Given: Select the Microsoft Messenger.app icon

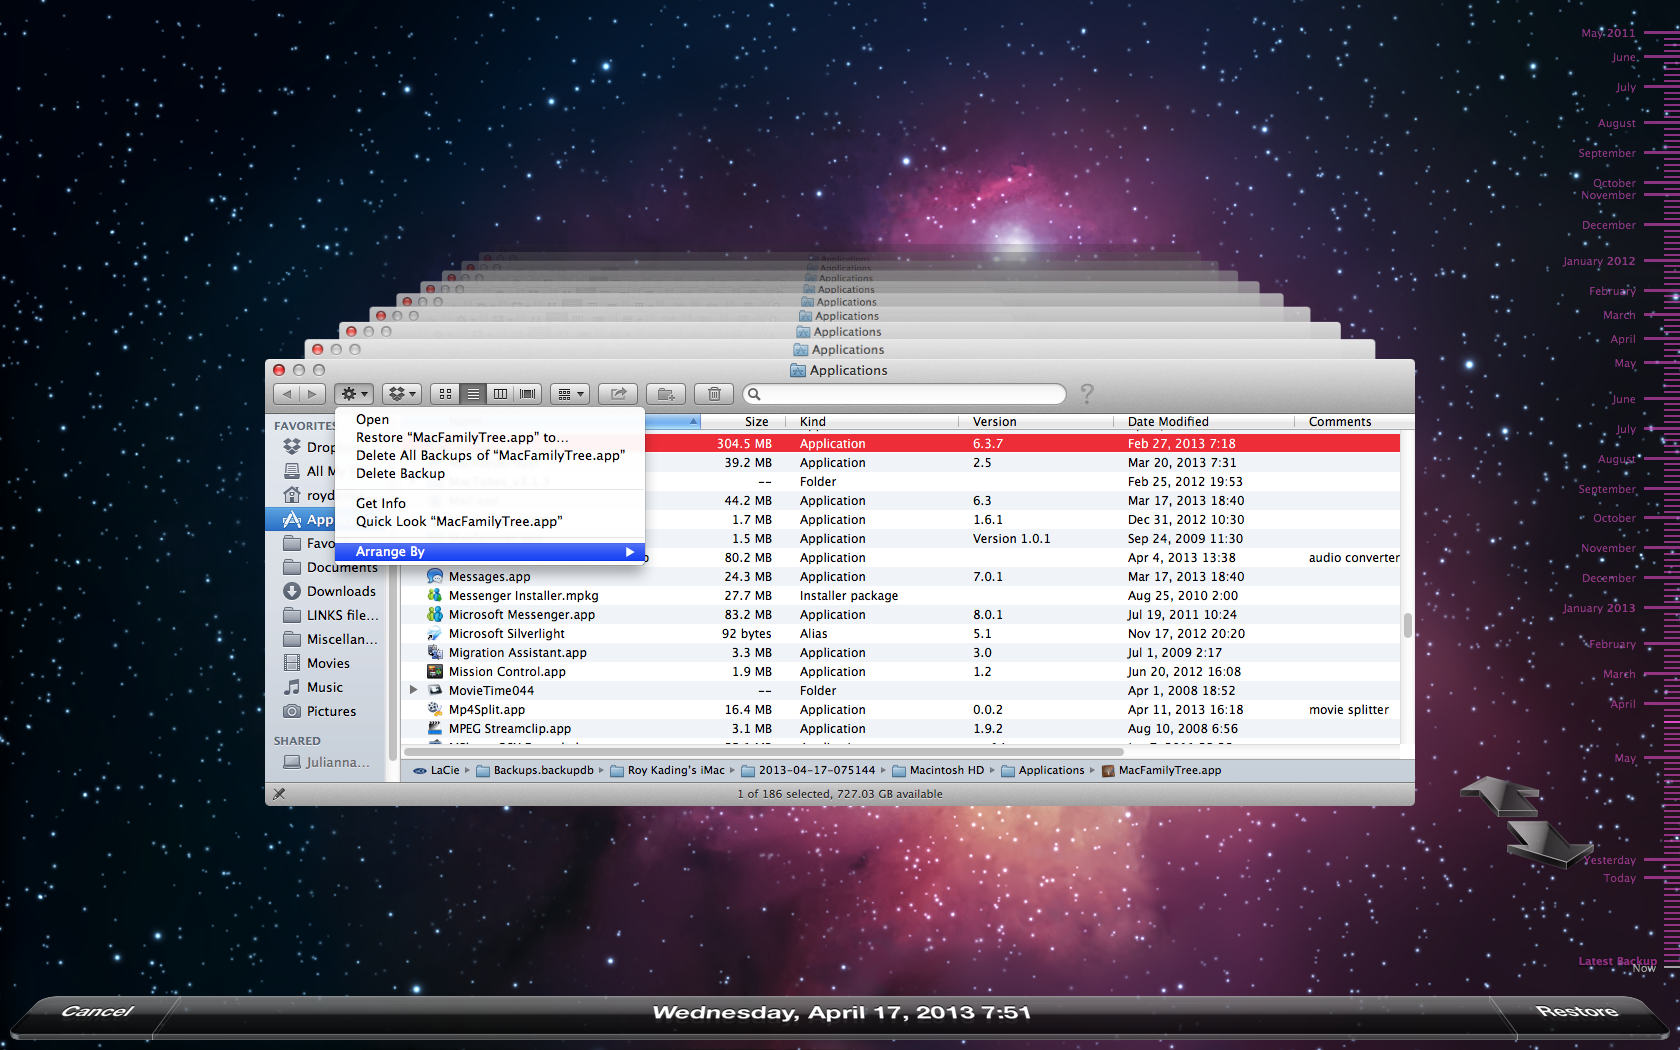Looking at the screenshot, I should [435, 615].
